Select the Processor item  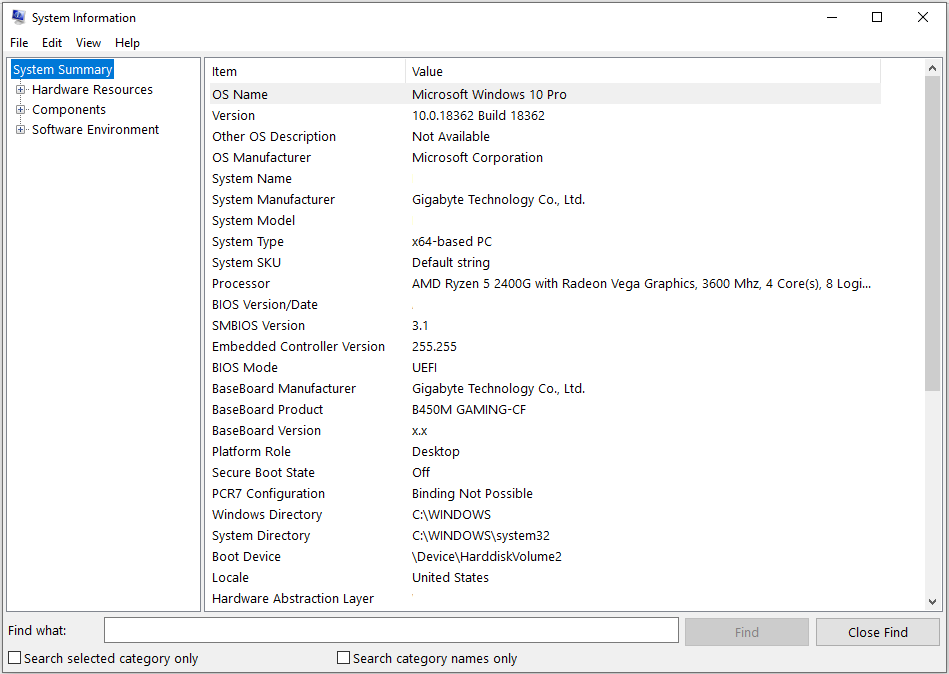coord(241,284)
